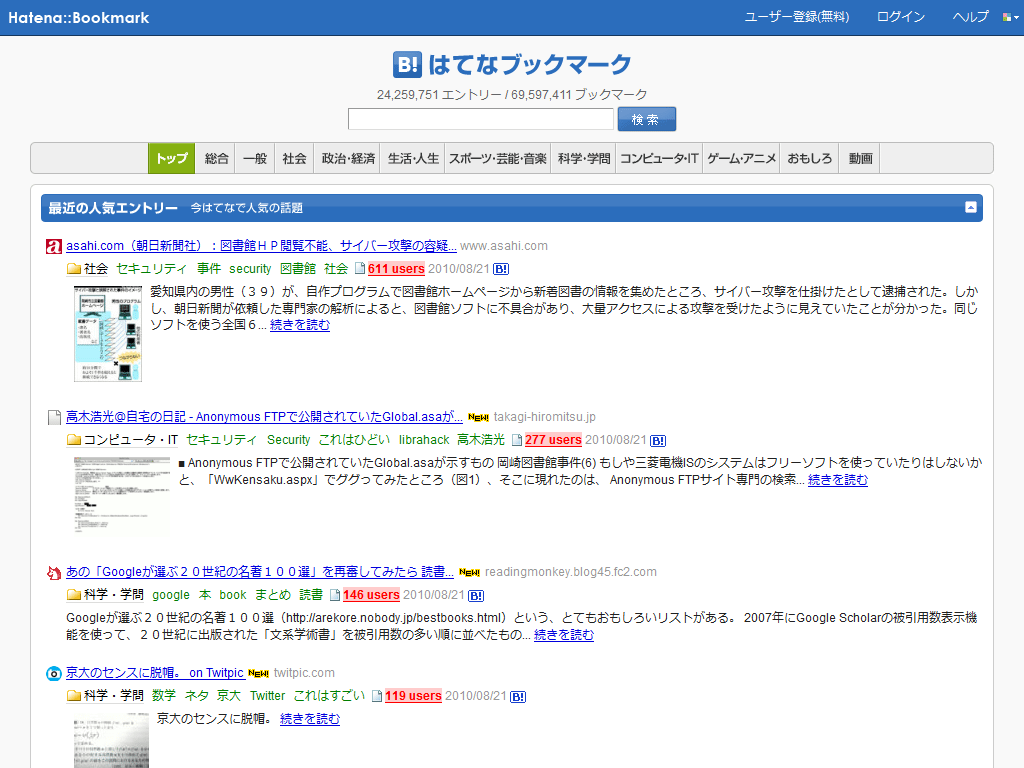Click the B! bookmark icon beside 611 users

[502, 269]
